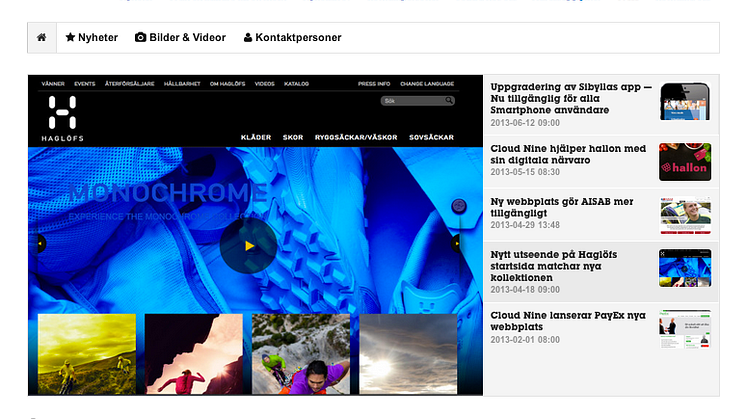Play the Monochrome video

[x=248, y=245]
